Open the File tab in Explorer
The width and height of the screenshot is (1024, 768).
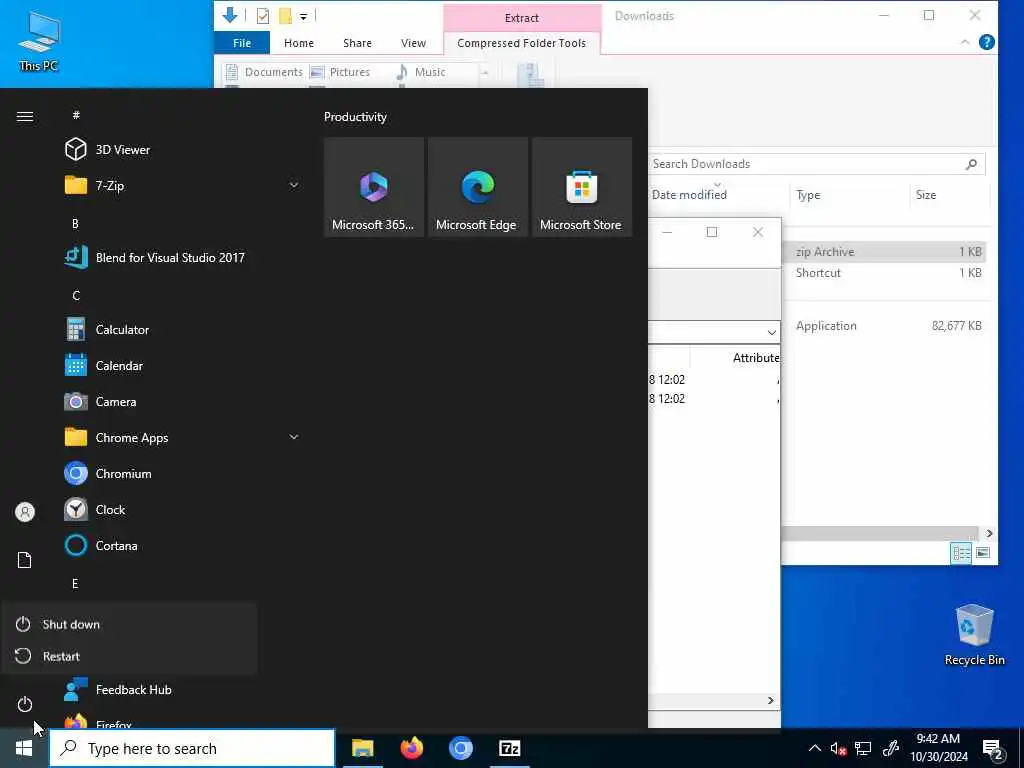pyautogui.click(x=242, y=43)
